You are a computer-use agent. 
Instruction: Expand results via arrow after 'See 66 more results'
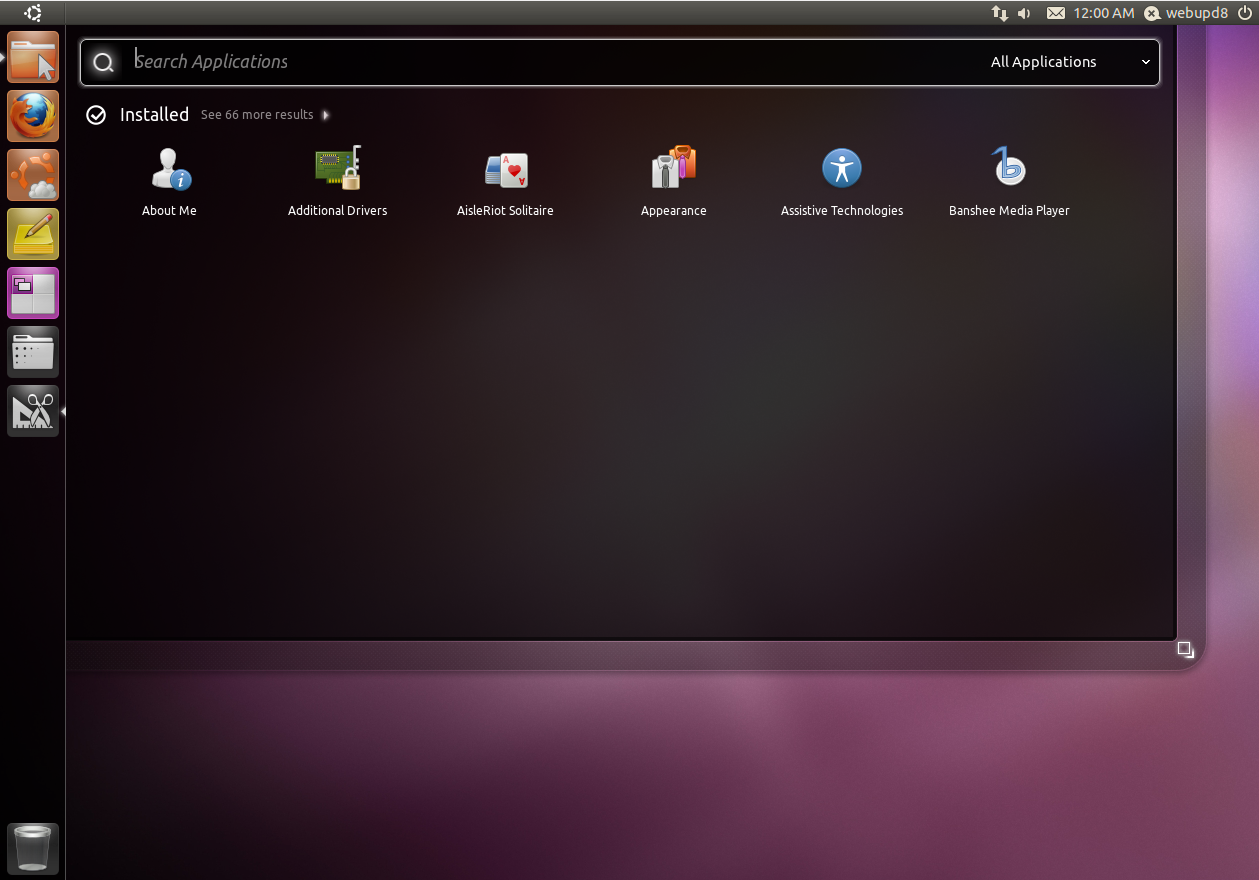pos(326,115)
